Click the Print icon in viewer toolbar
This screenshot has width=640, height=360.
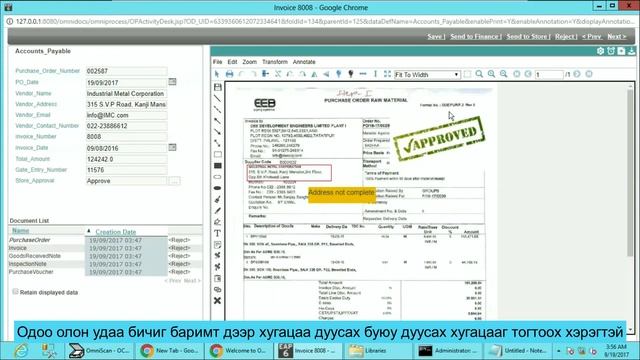[229, 74]
